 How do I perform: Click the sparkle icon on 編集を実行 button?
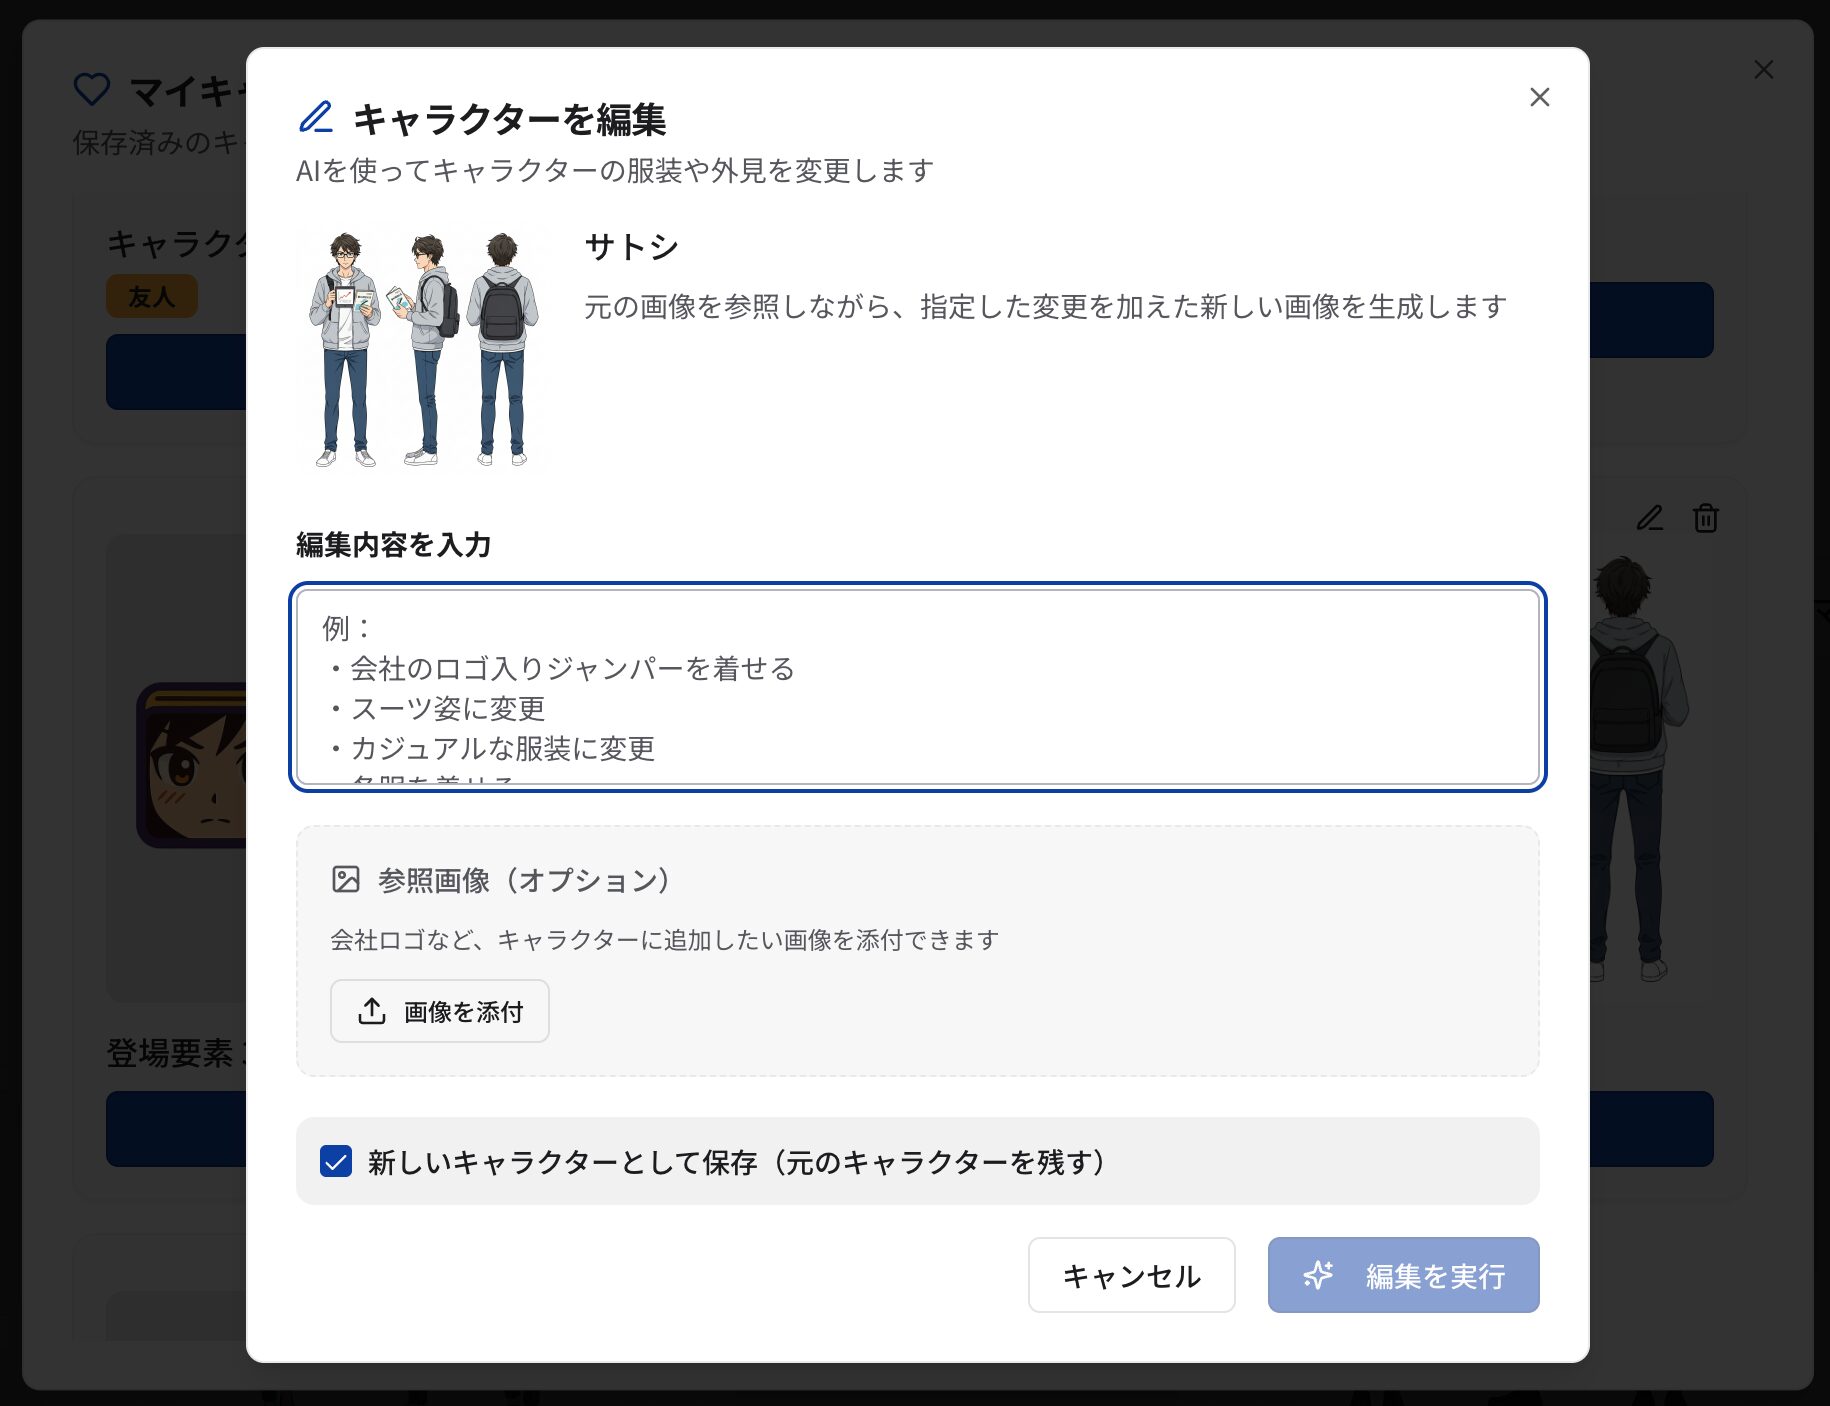1318,1275
